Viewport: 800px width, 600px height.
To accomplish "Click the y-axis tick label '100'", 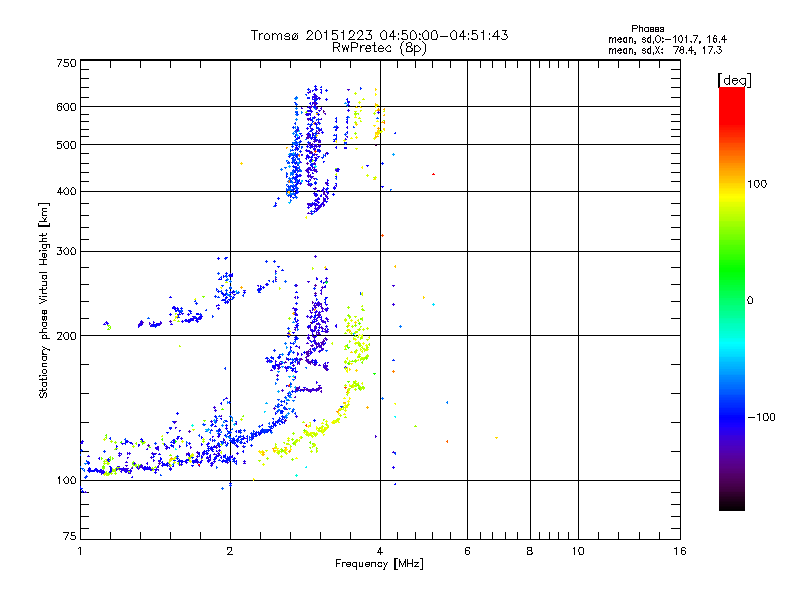I will click(66, 481).
